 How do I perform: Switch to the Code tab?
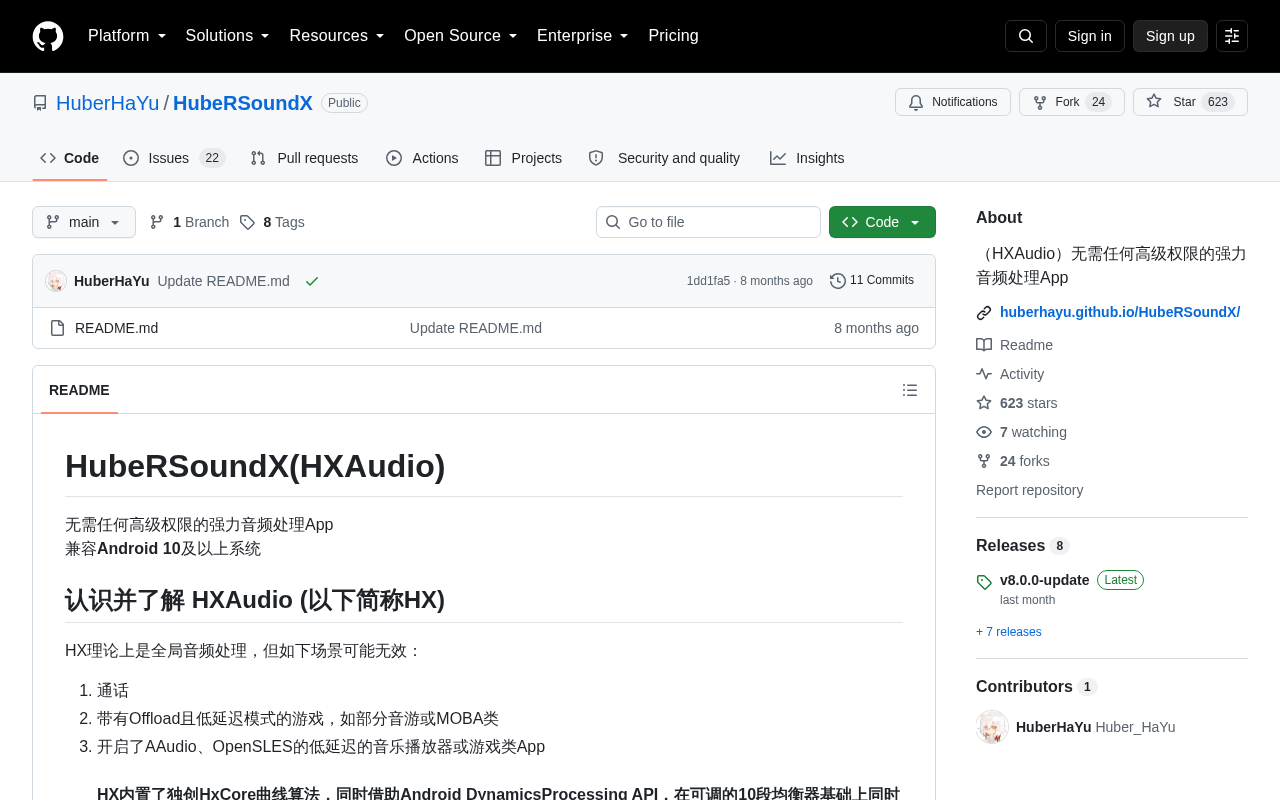[x=70, y=158]
